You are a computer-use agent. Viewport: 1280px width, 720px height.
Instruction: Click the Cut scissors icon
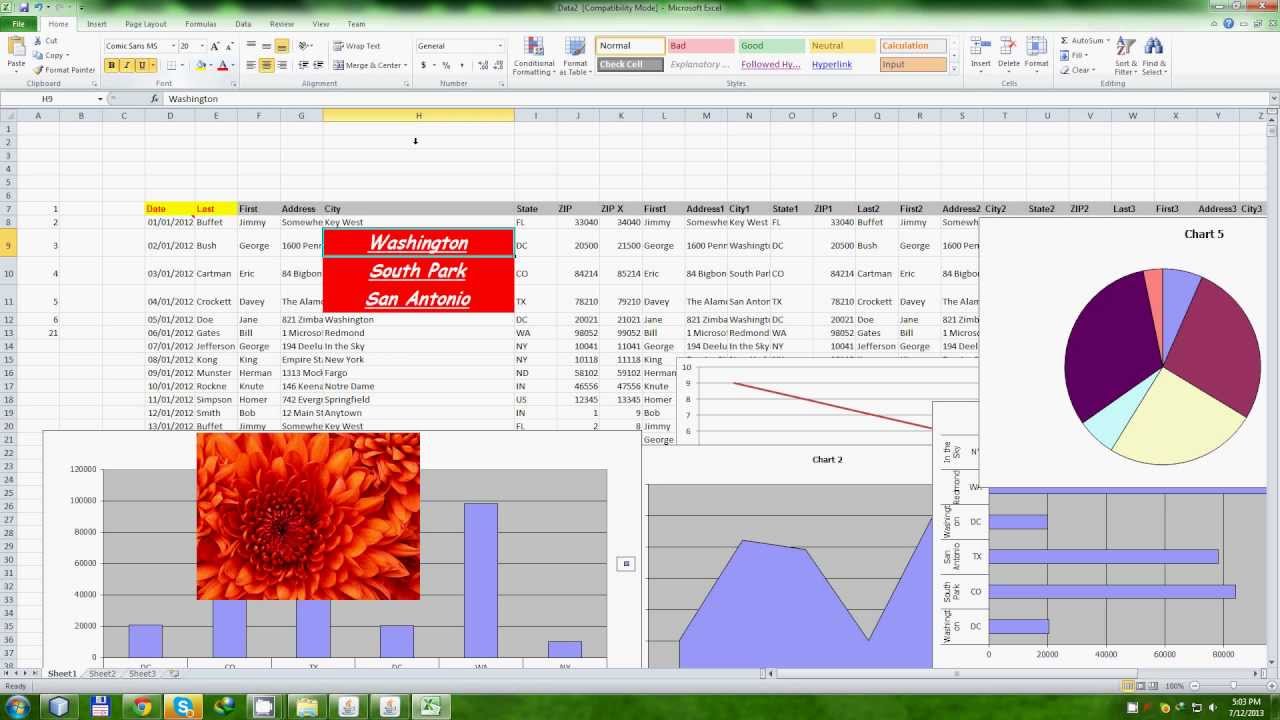point(38,41)
